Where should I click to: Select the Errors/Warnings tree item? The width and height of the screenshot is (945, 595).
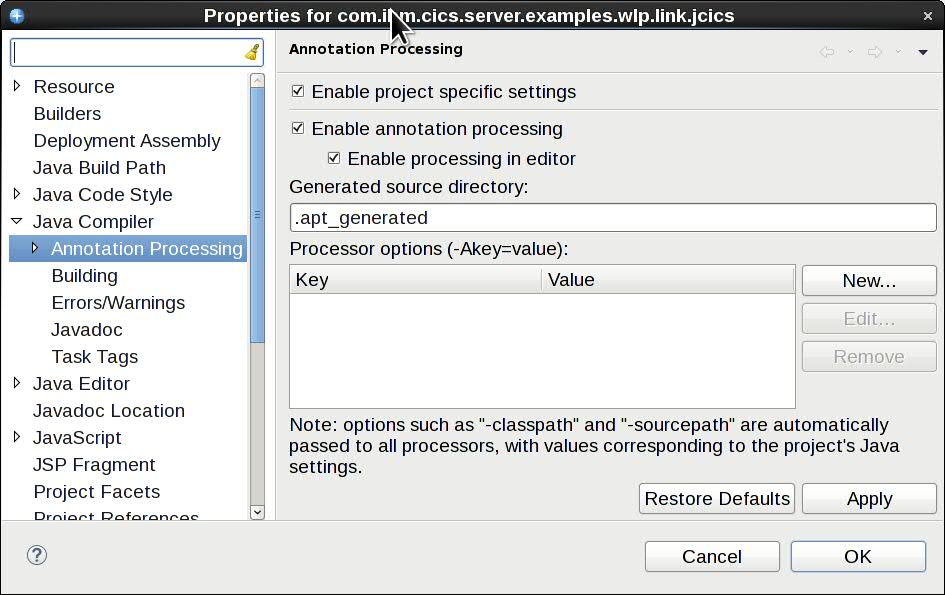(x=119, y=302)
